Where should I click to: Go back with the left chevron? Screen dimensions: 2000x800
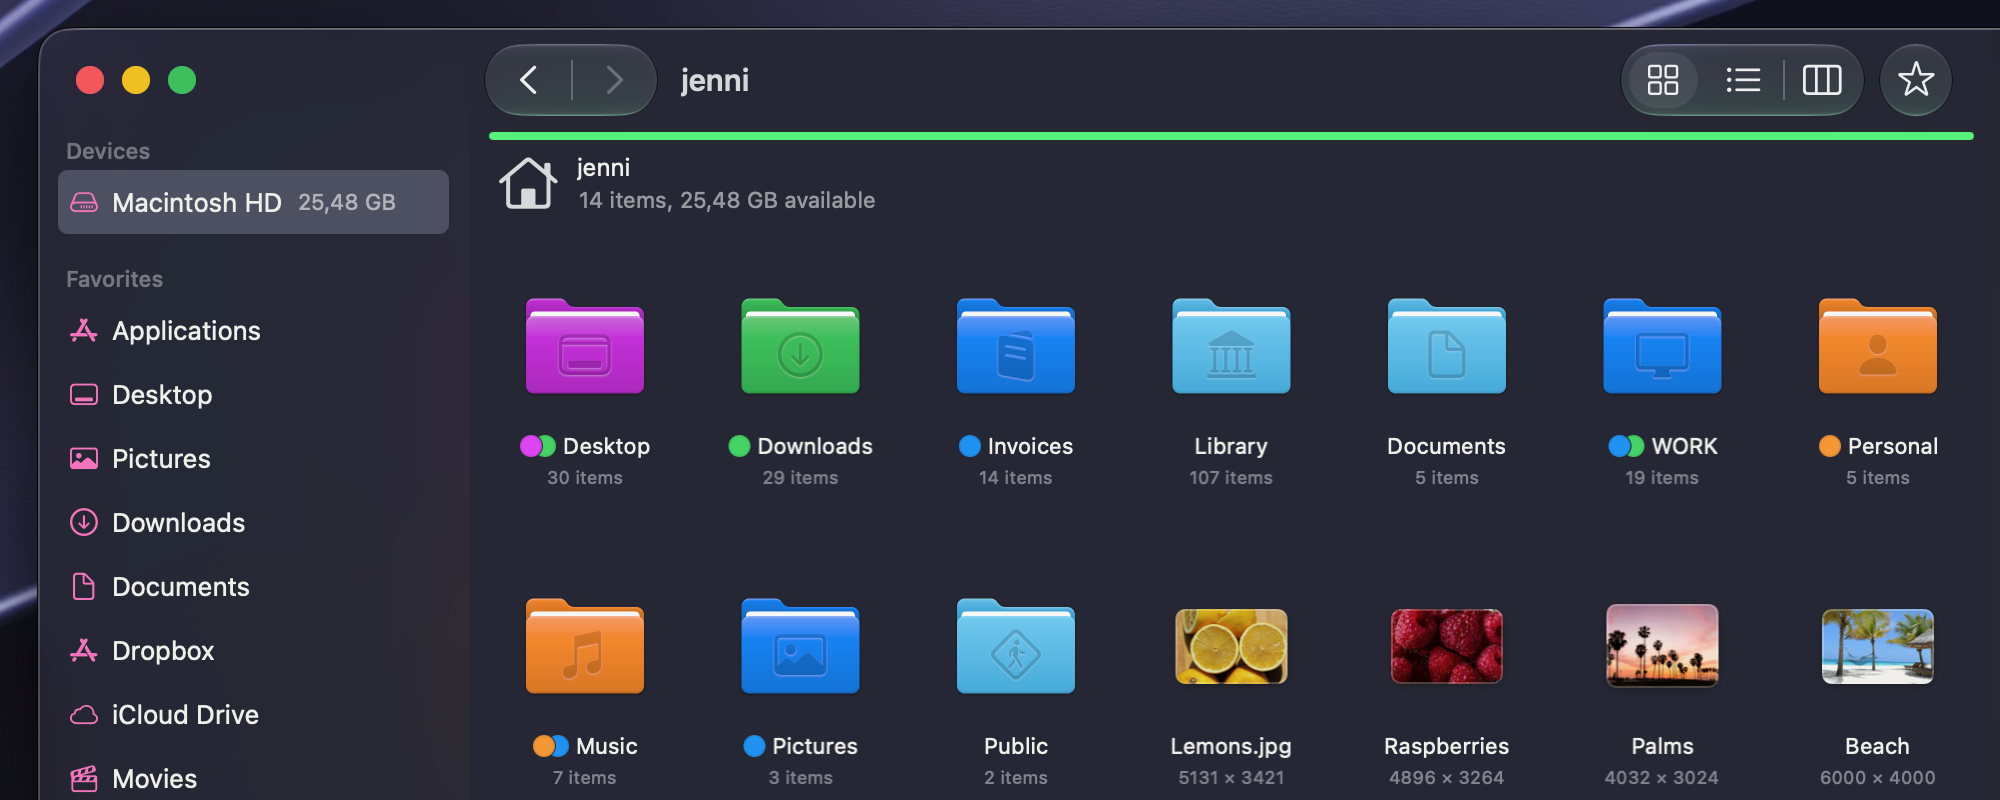click(x=529, y=80)
